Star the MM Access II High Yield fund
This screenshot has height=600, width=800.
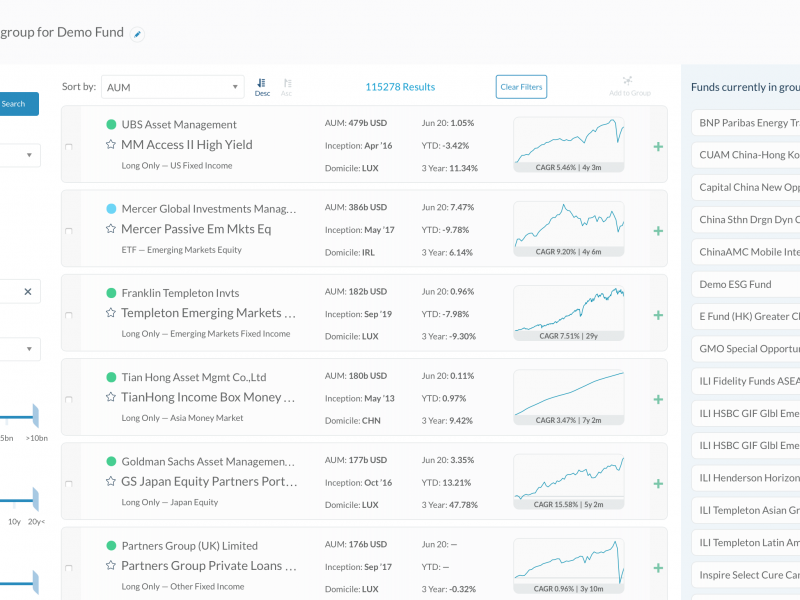(x=110, y=144)
